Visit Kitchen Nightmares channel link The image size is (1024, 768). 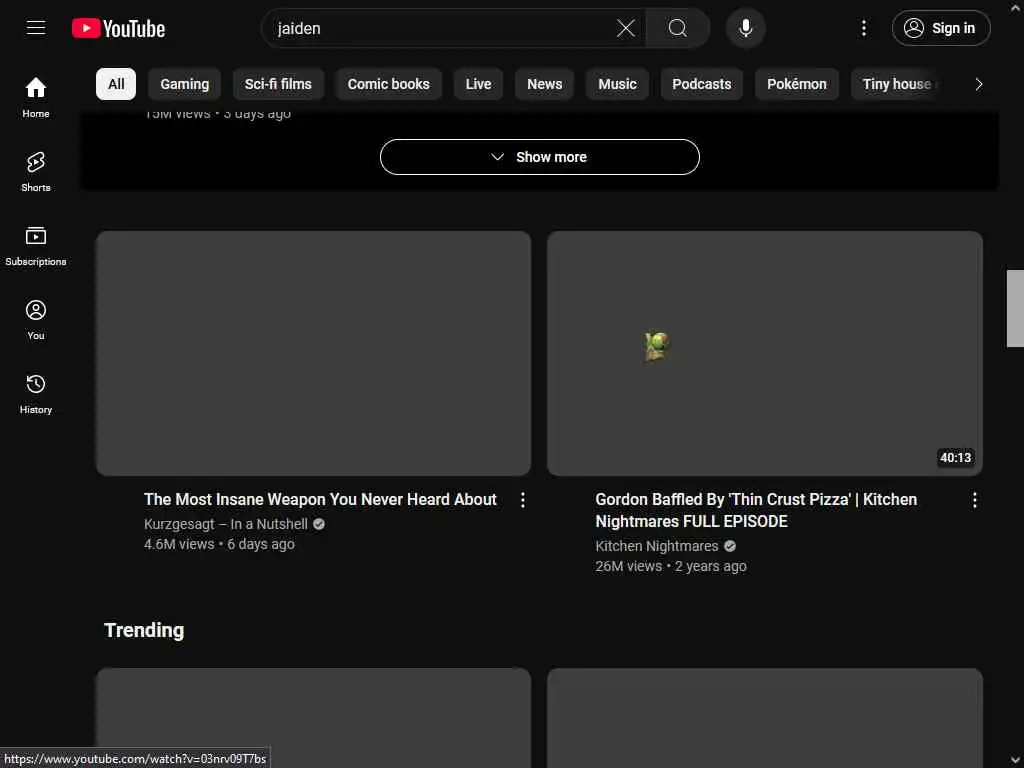pyautogui.click(x=656, y=546)
